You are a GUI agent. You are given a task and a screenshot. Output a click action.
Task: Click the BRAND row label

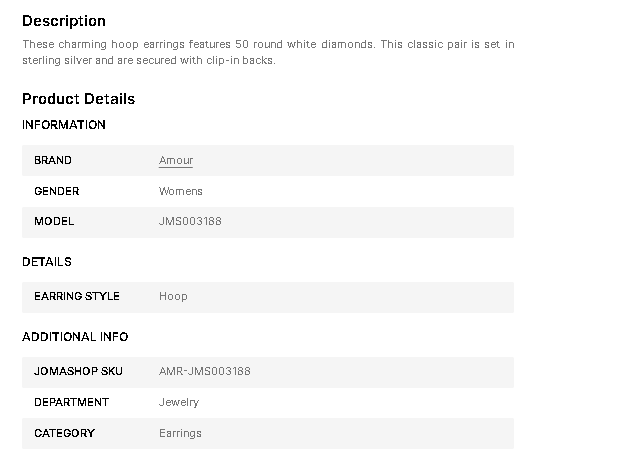[53, 160]
